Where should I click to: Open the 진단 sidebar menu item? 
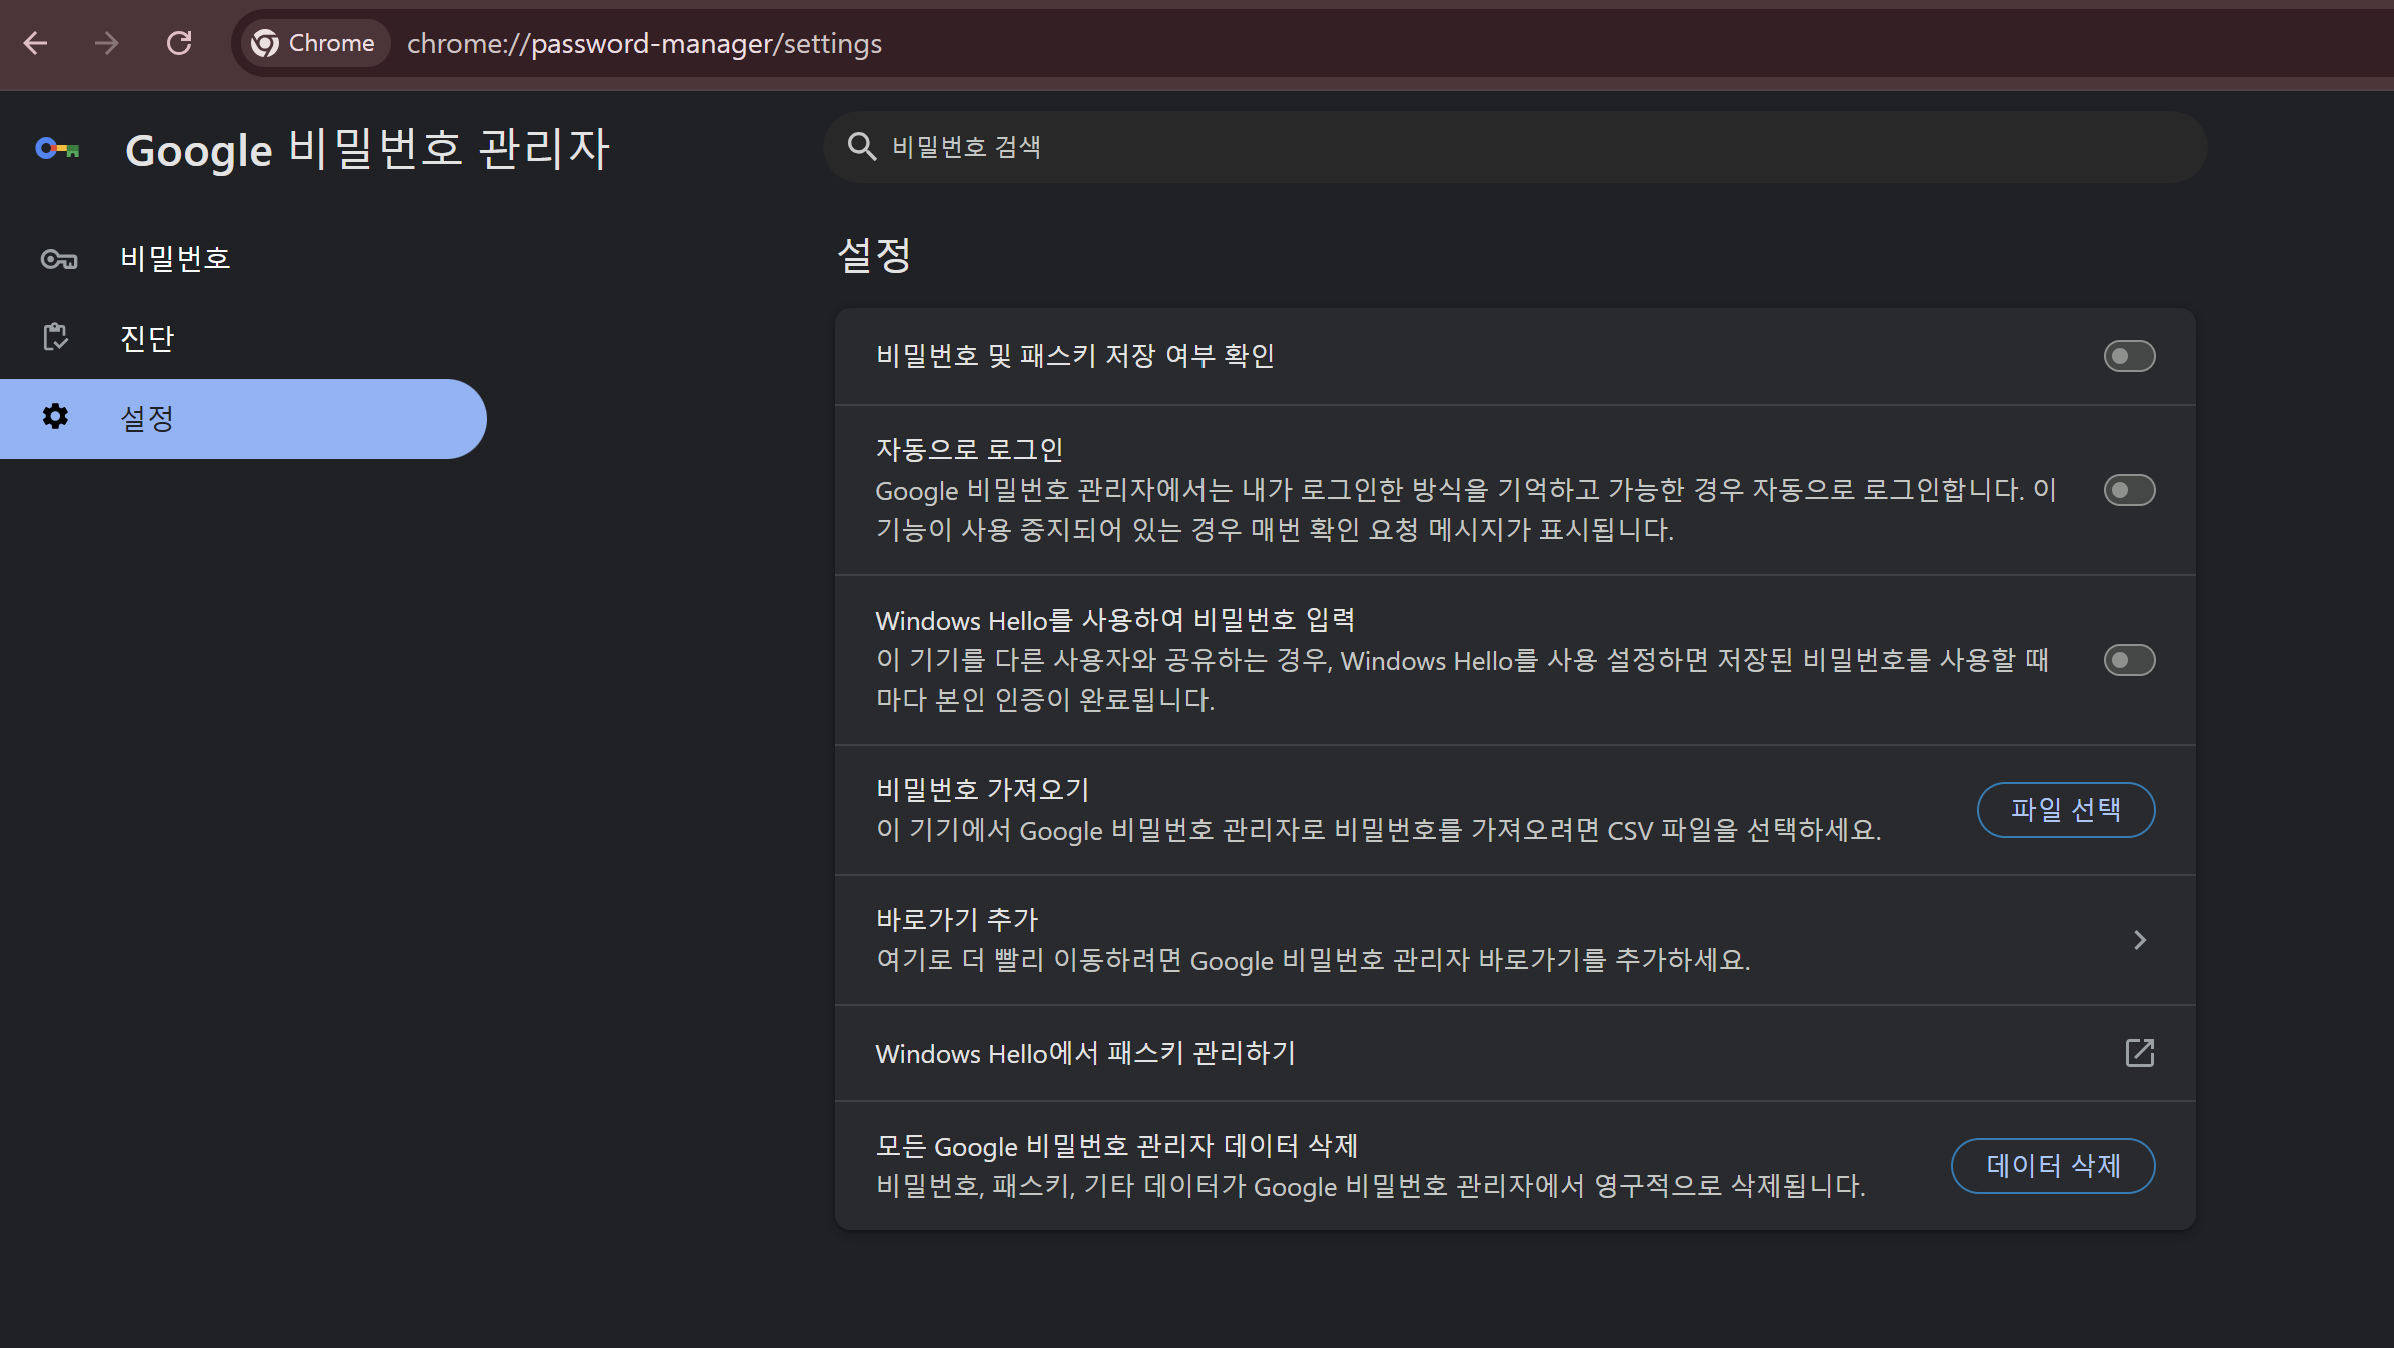147,338
